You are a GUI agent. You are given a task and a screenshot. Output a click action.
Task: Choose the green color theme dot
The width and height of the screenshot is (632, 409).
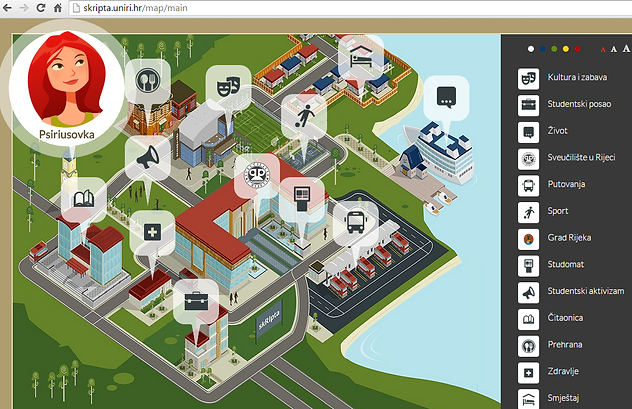554,49
